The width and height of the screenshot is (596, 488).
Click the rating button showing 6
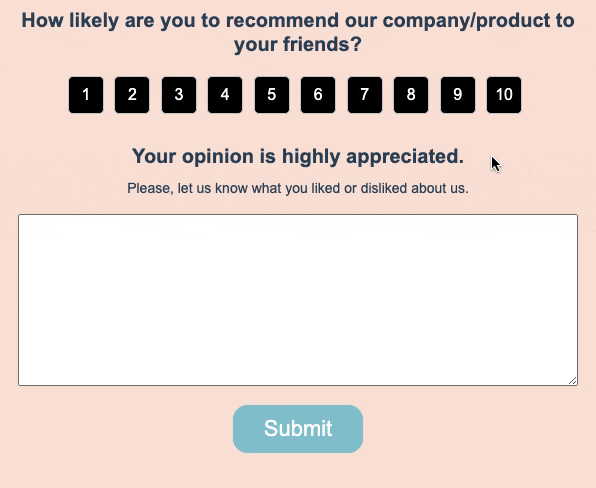(x=318, y=95)
